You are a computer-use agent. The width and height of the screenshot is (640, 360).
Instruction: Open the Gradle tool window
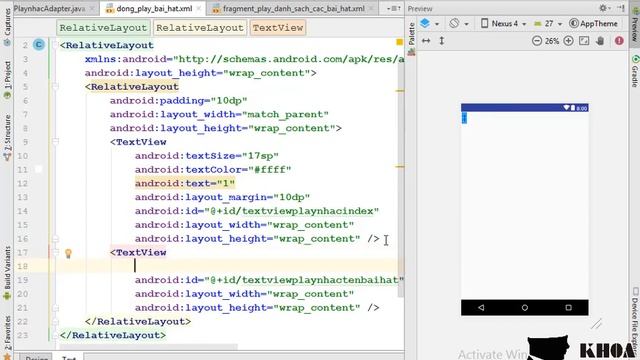click(635, 71)
